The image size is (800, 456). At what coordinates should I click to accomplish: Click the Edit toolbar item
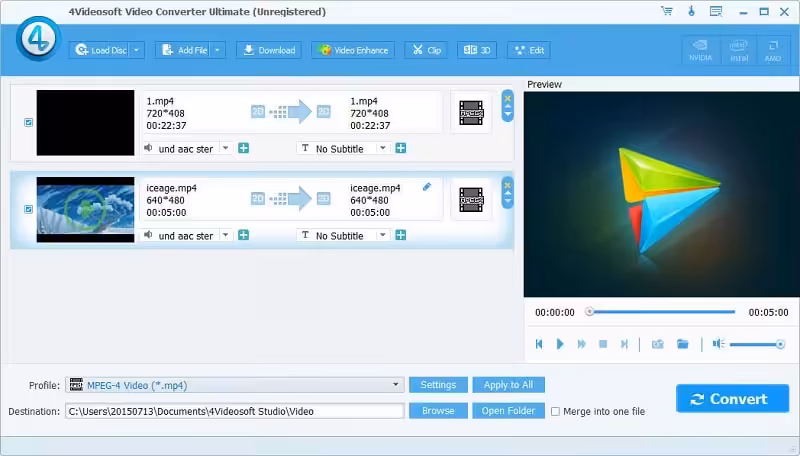coord(529,50)
